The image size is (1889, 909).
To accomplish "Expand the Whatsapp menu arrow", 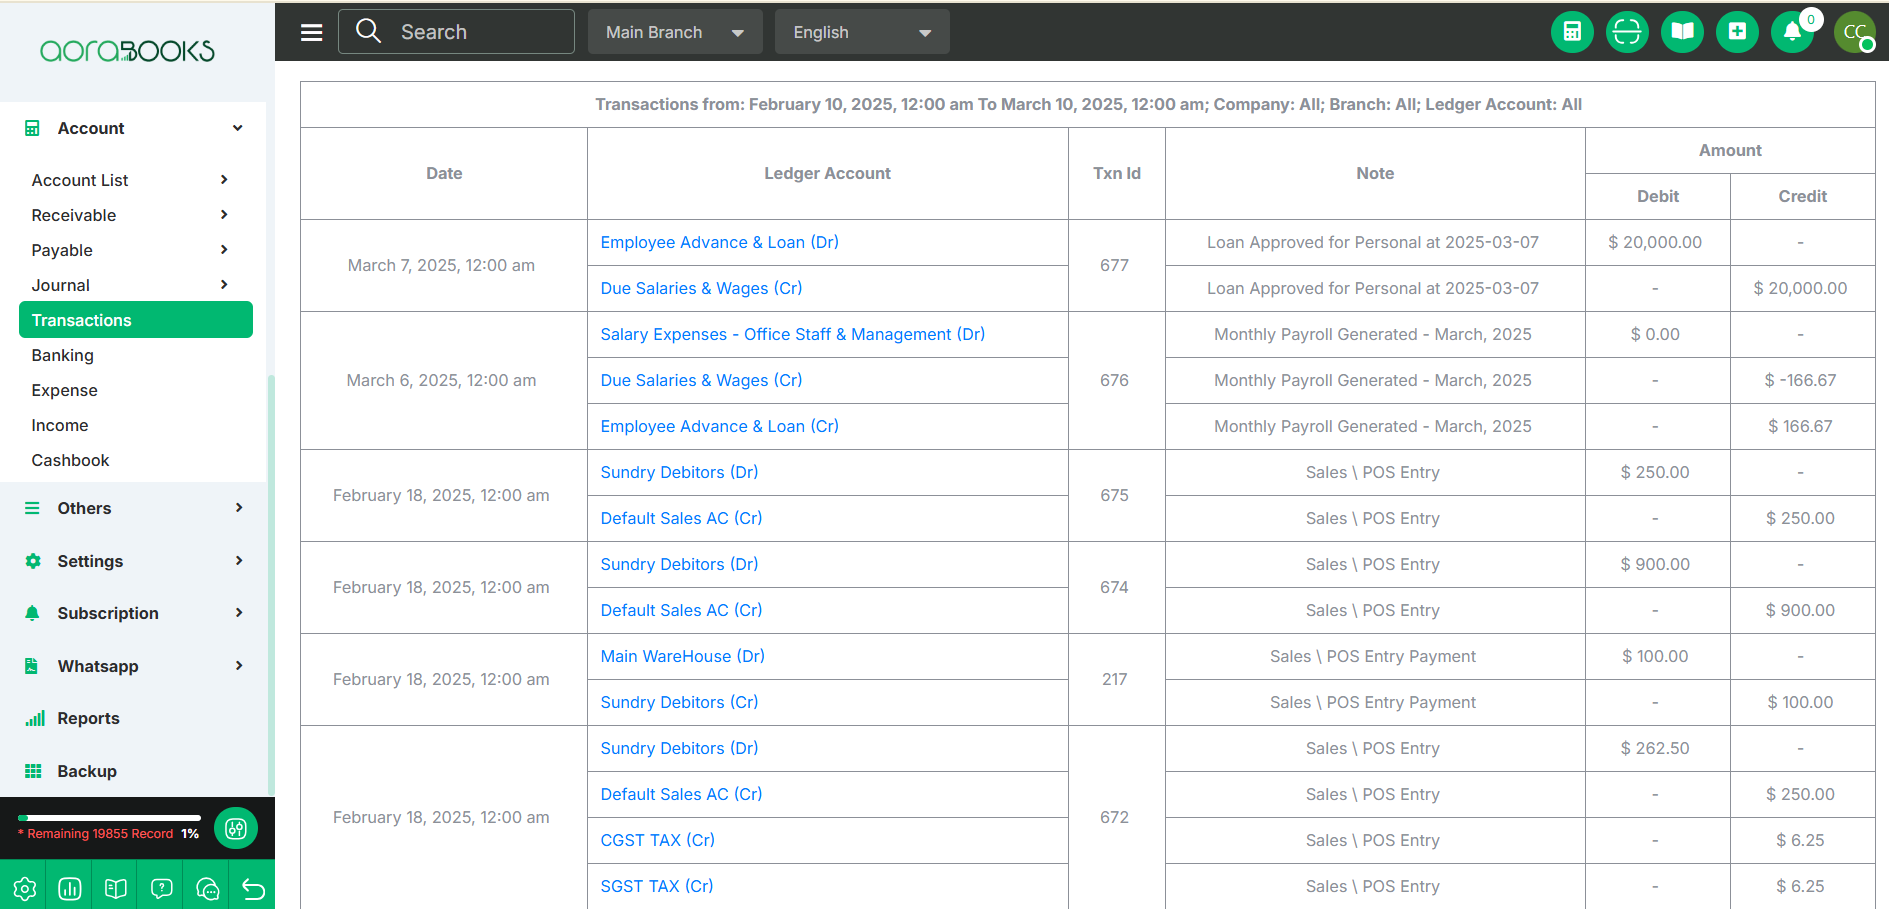I will [x=239, y=666].
